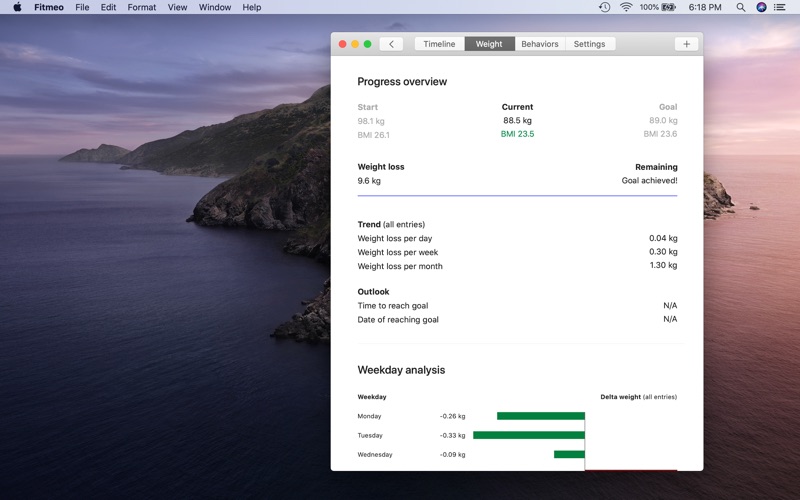Image resolution: width=800 pixels, height=500 pixels.
Task: Click the green BMI 23.5 value
Action: (517, 134)
